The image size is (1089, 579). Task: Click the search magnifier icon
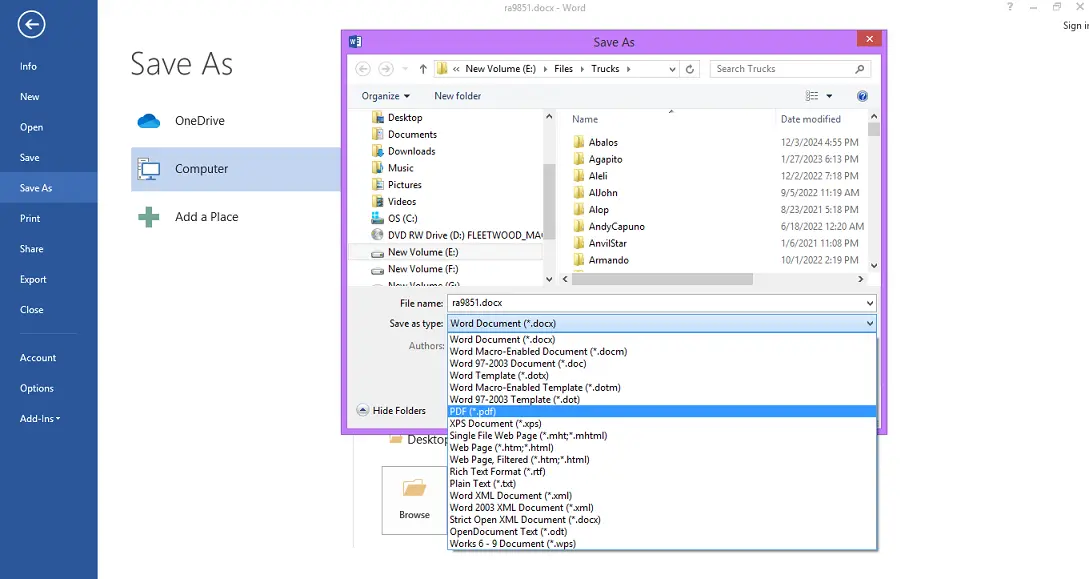click(860, 69)
